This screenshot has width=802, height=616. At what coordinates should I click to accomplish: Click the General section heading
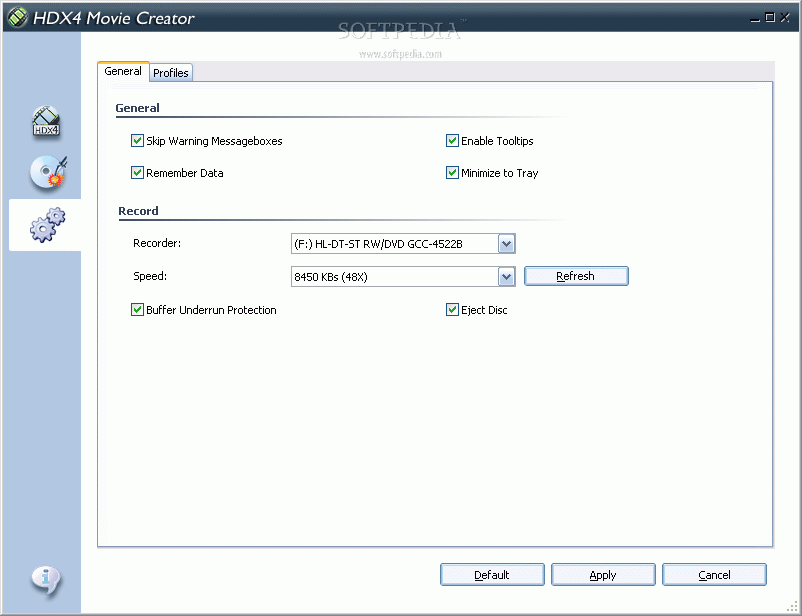point(137,108)
